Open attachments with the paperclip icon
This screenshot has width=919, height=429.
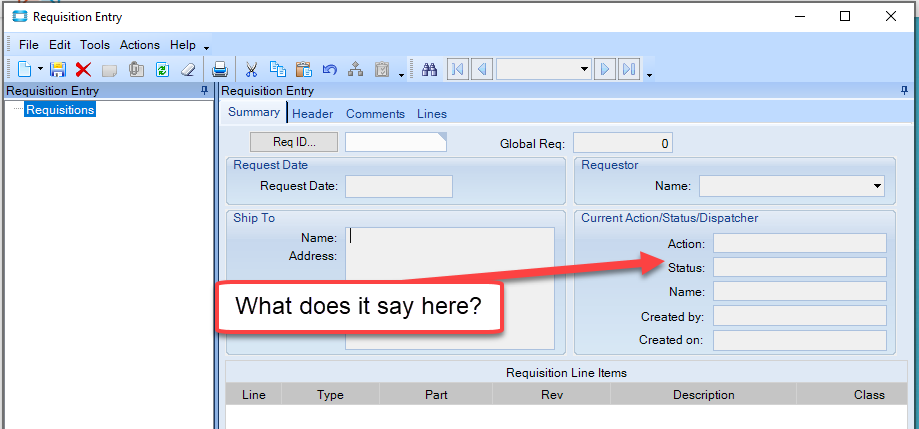point(136,70)
